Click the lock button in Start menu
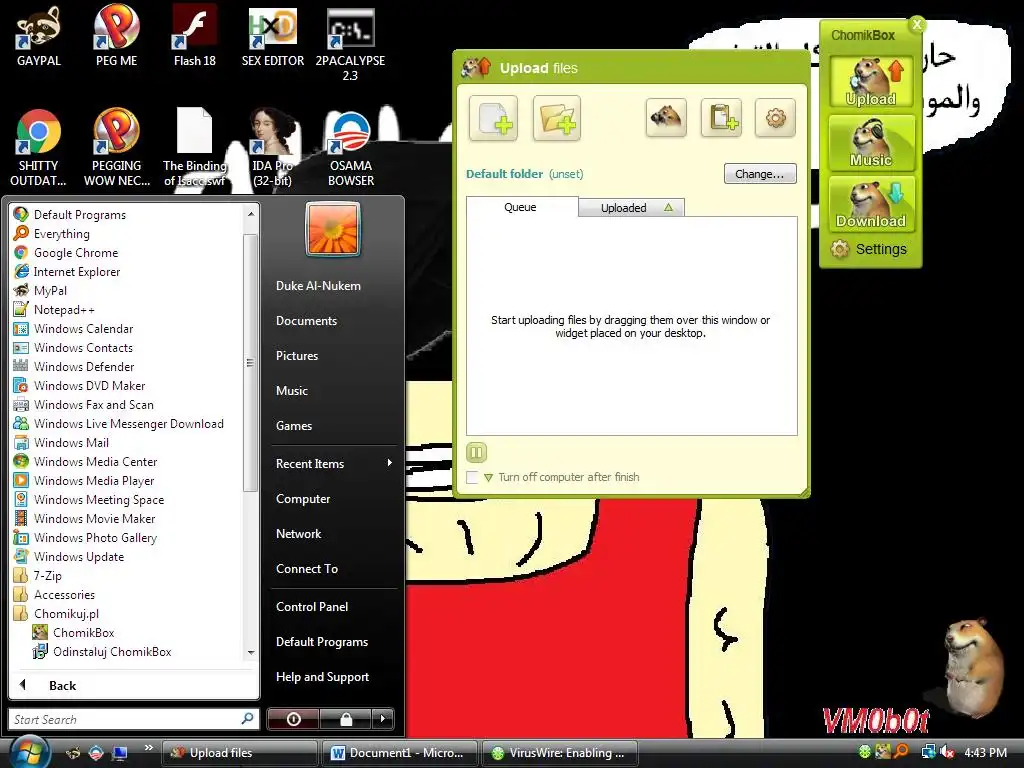Viewport: 1024px width, 768px height. point(346,719)
